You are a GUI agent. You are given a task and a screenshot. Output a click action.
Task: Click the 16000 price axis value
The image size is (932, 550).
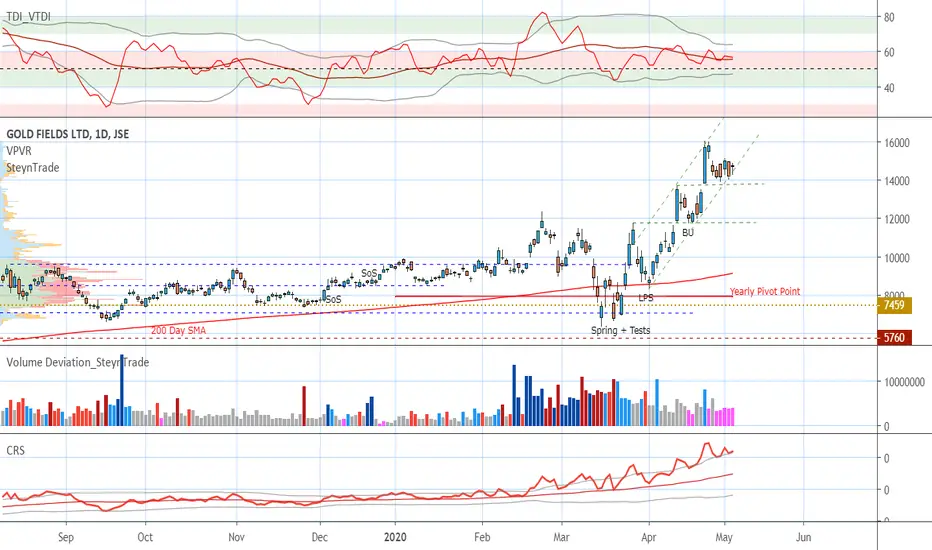[x=896, y=143]
